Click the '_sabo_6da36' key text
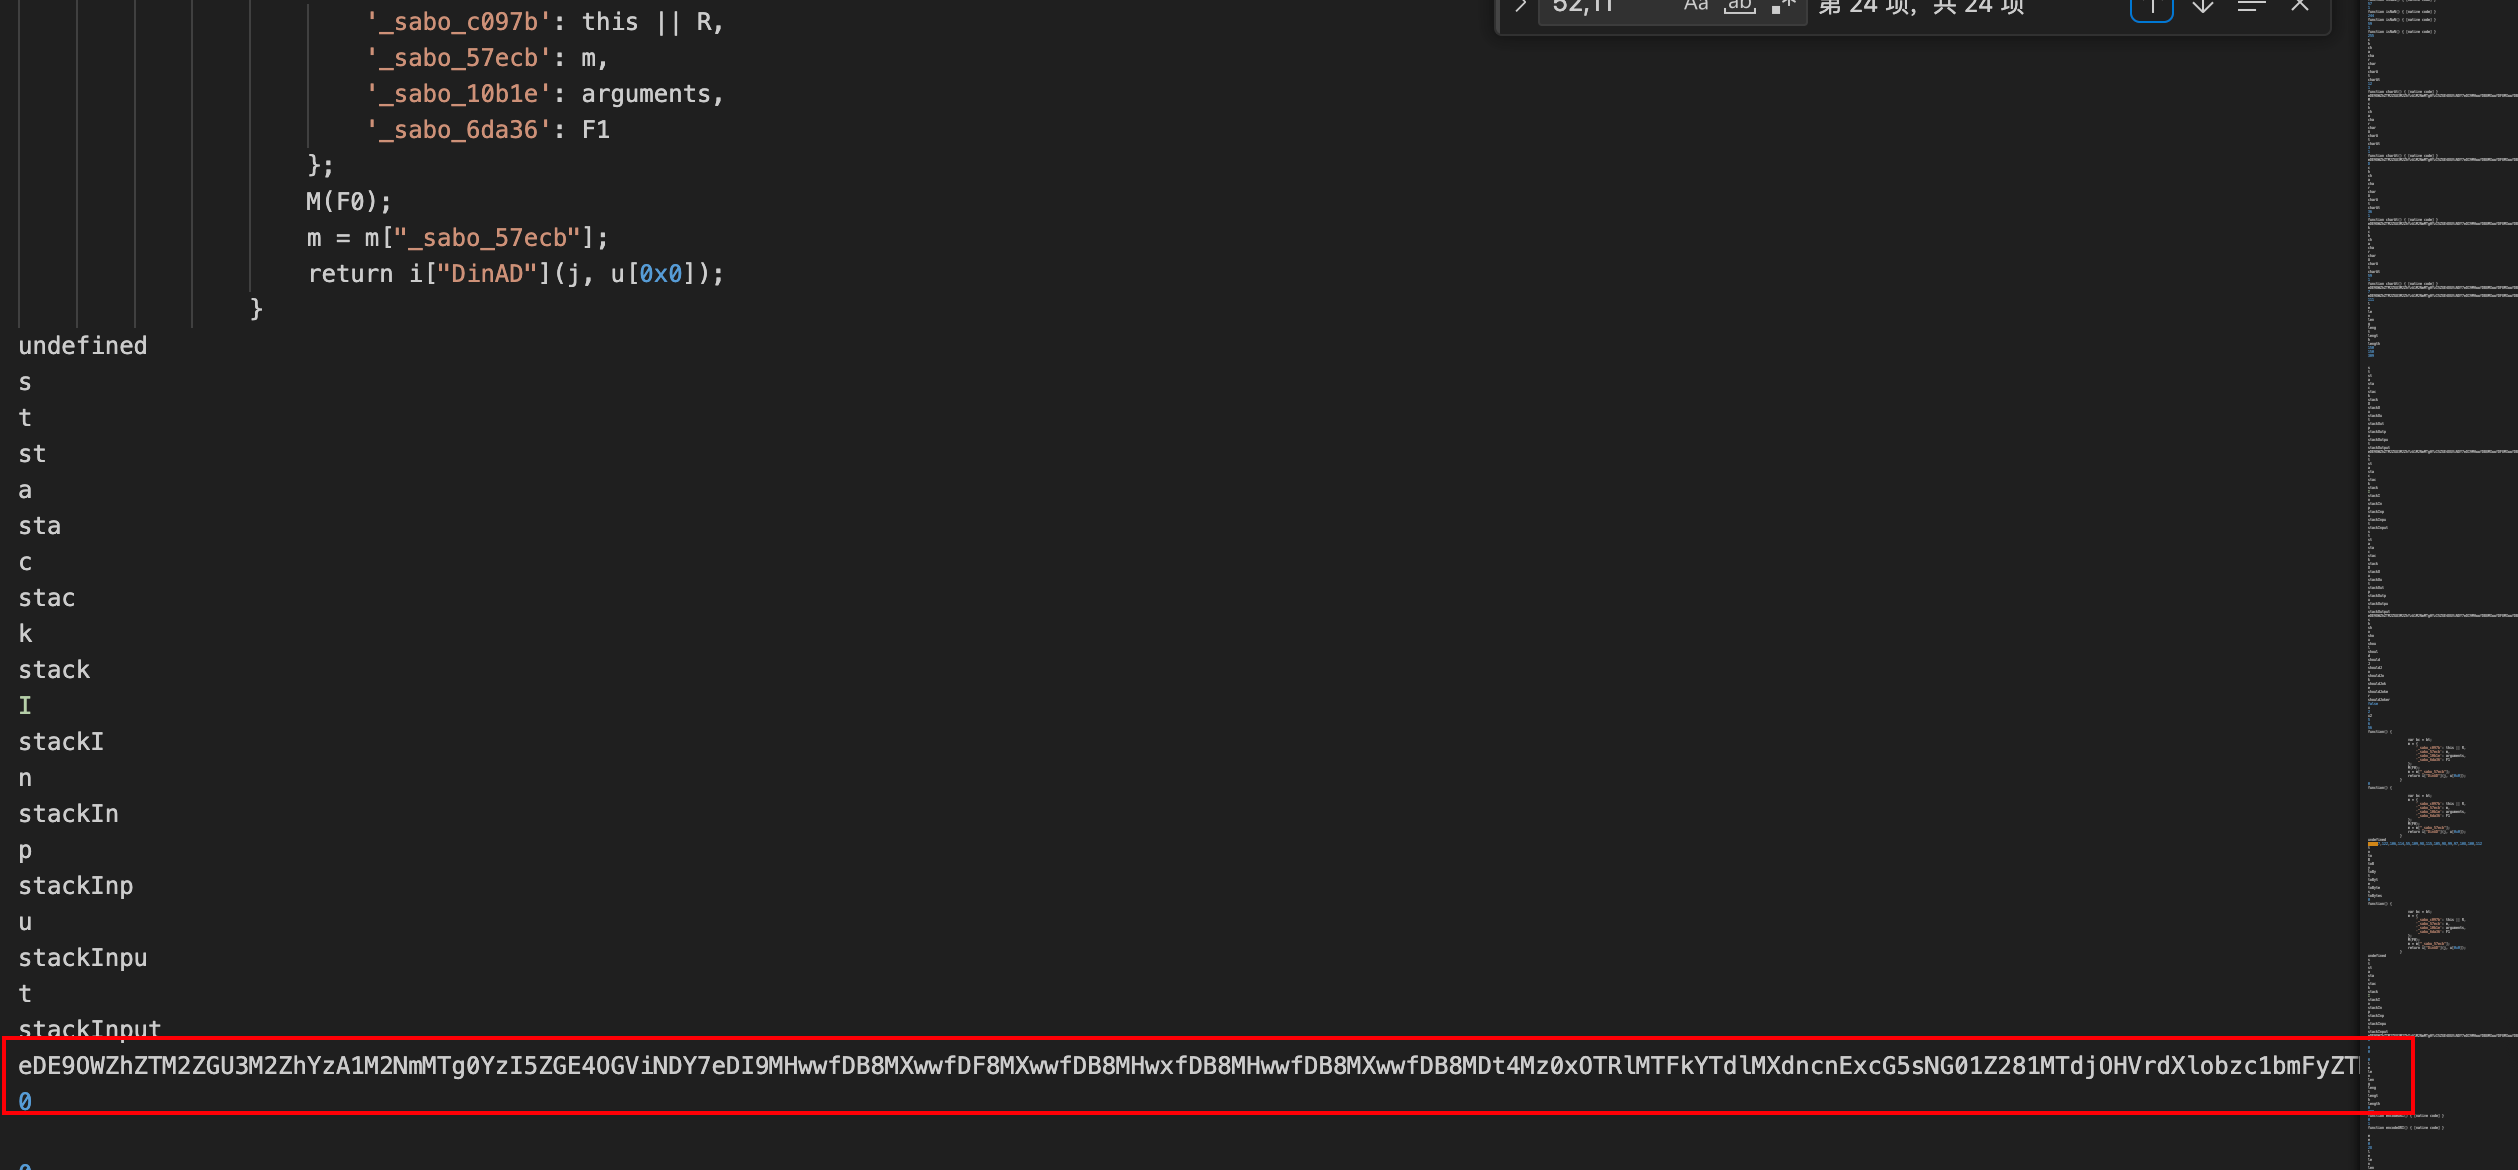The height and width of the screenshot is (1170, 2518). point(460,130)
